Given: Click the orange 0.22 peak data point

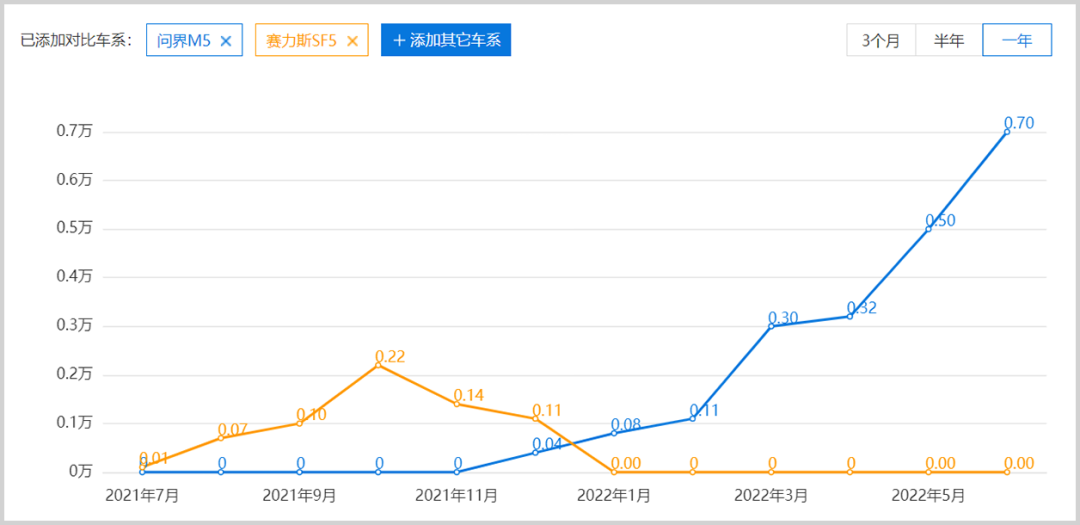Looking at the screenshot, I should (378, 365).
